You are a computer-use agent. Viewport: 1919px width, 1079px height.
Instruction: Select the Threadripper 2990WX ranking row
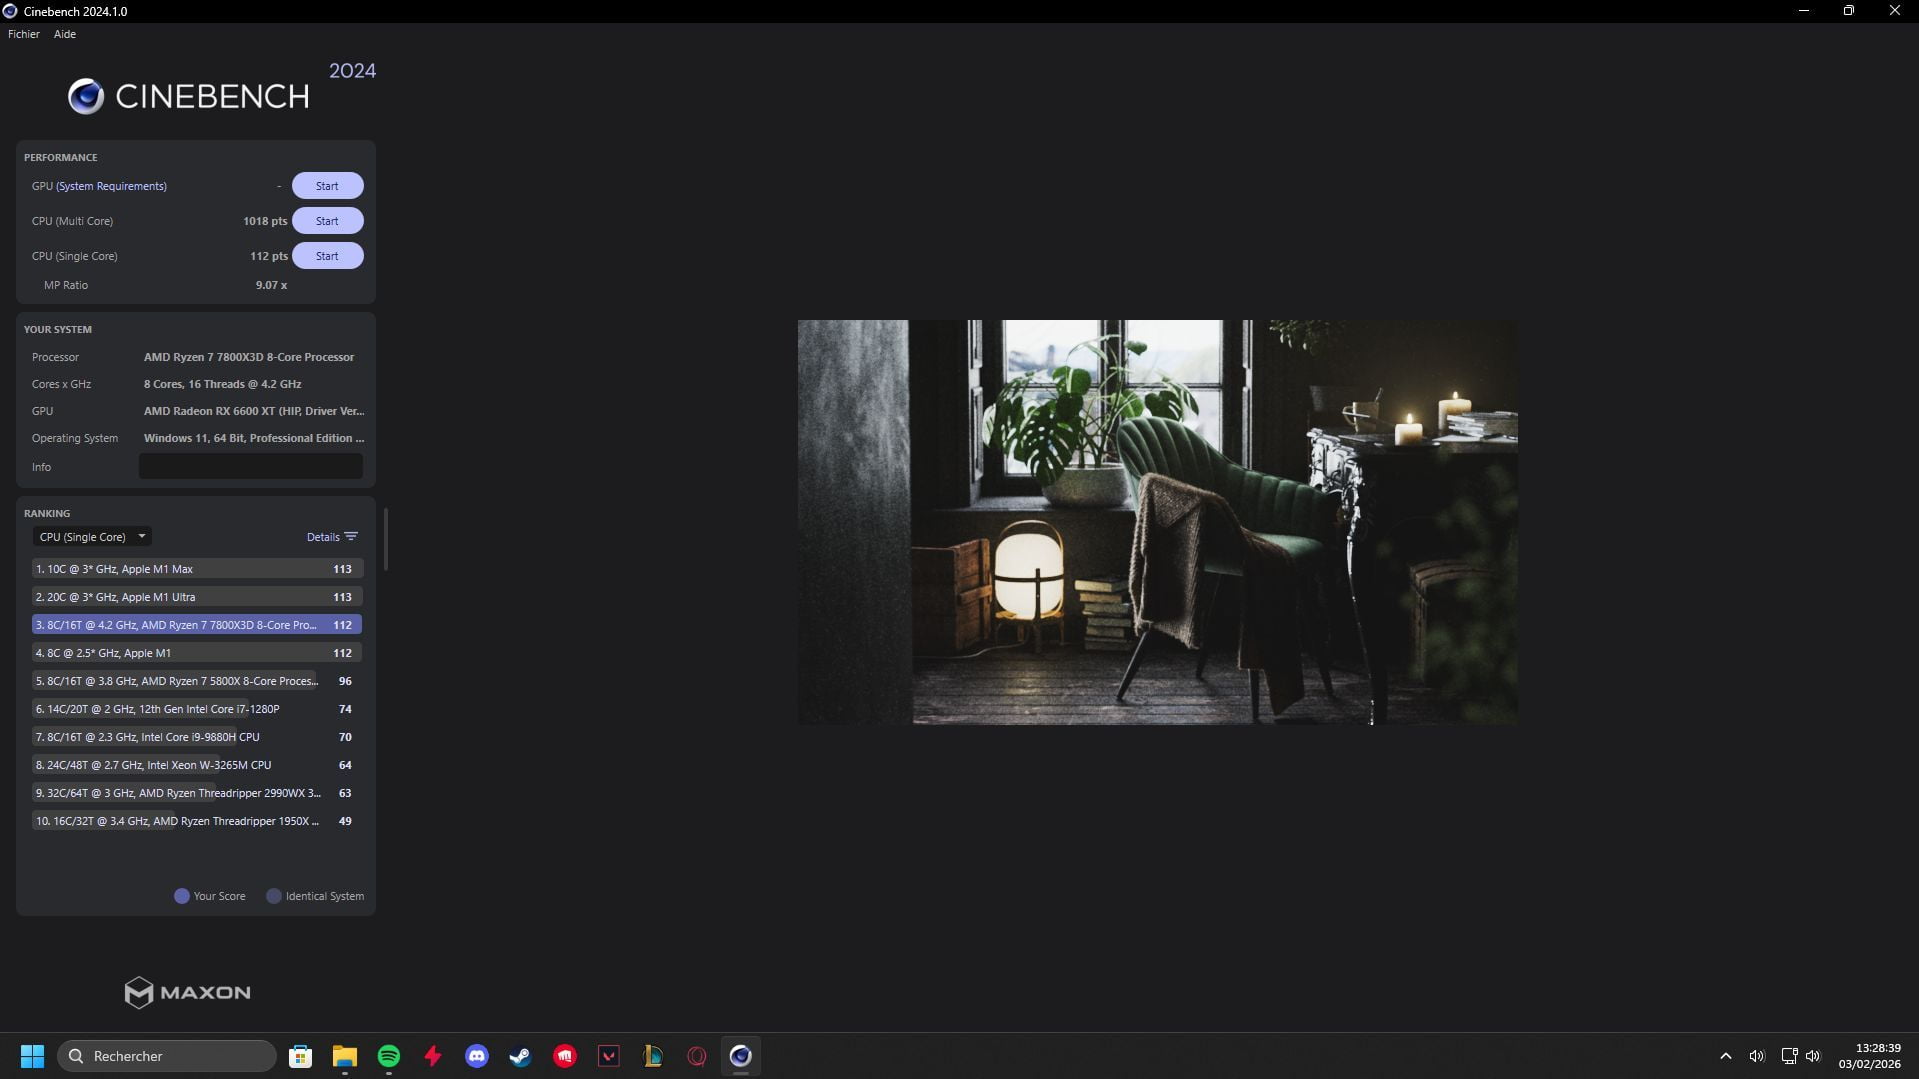[x=197, y=793]
